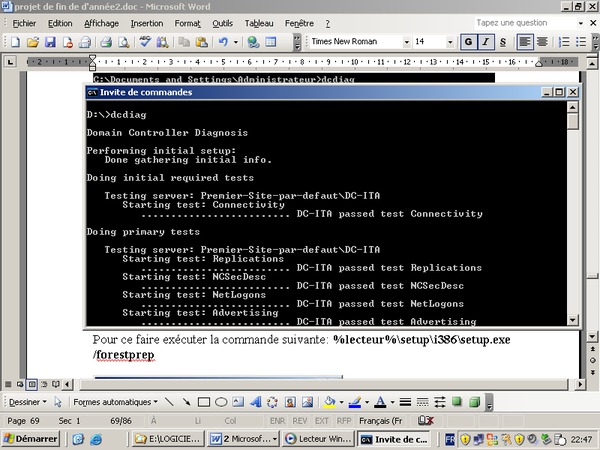Toggle bulleted list formatting
The width and height of the screenshot is (600, 450).
pos(581,42)
